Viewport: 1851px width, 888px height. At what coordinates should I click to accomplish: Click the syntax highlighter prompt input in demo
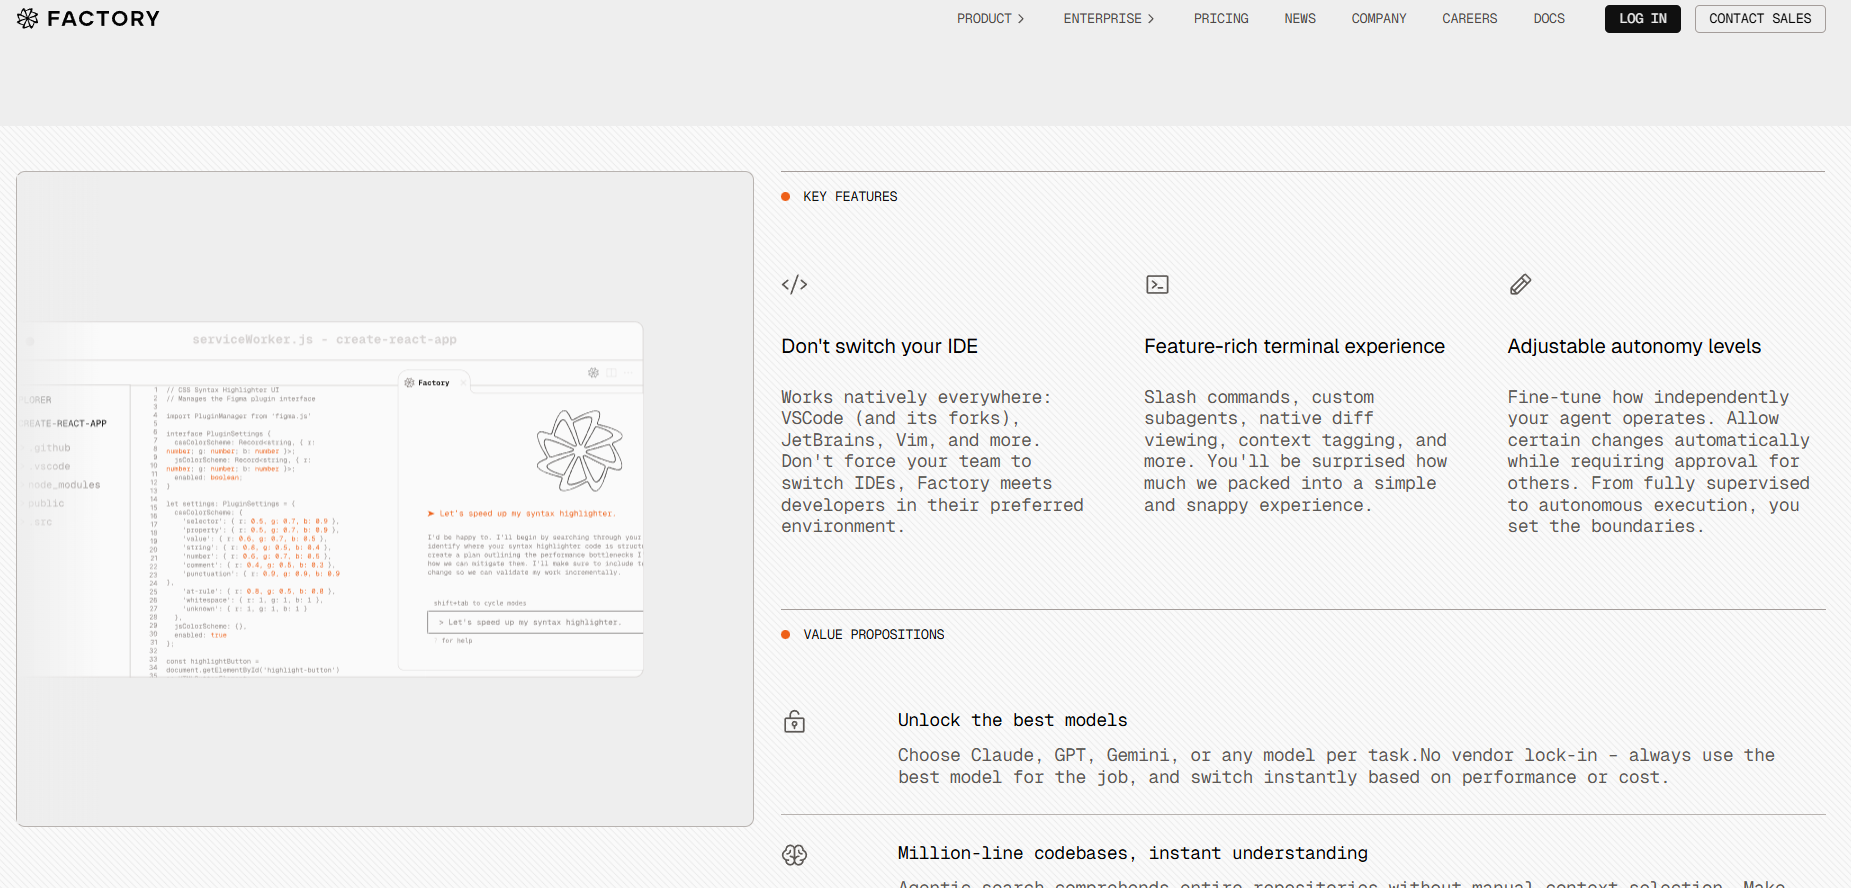coord(535,622)
